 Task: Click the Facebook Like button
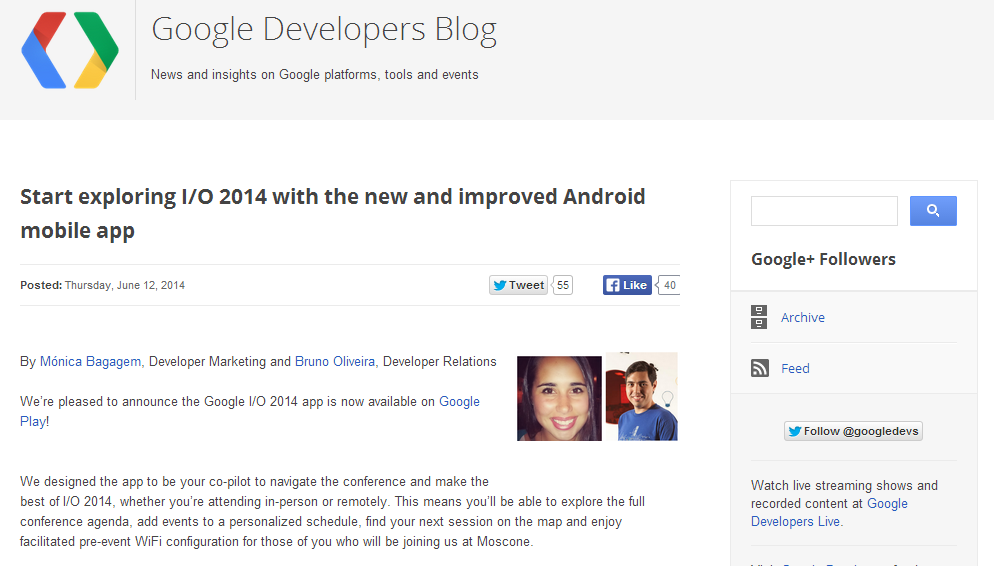627,285
